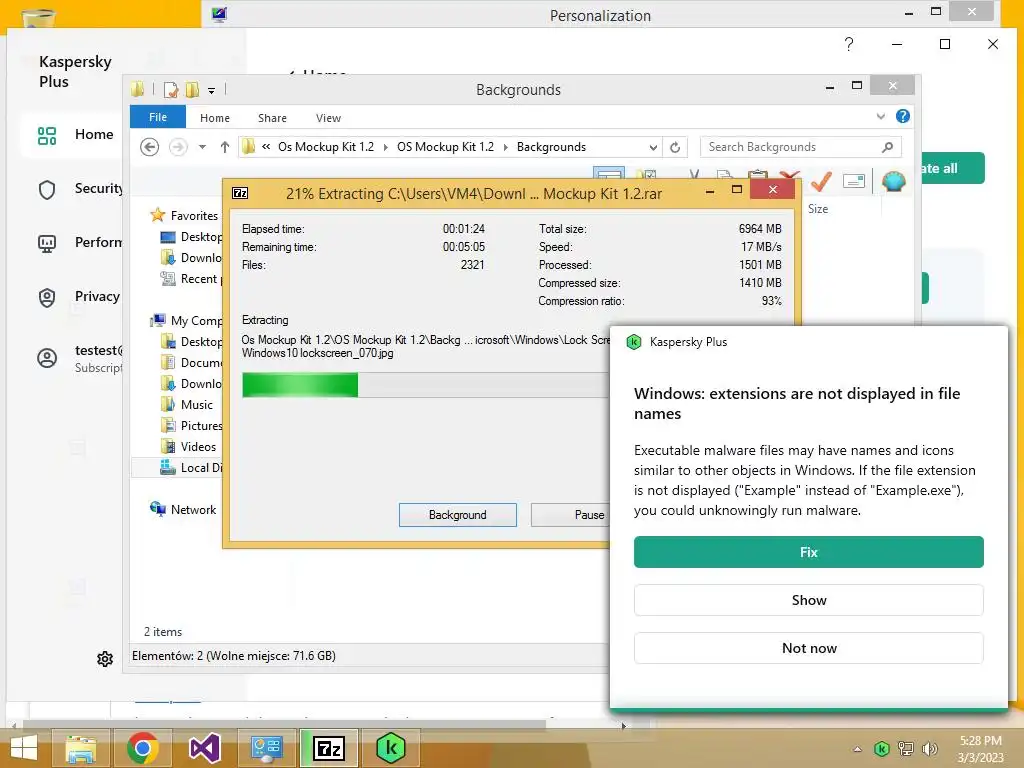Launch Chrome from the taskbar
This screenshot has width=1024, height=768.
[143, 748]
